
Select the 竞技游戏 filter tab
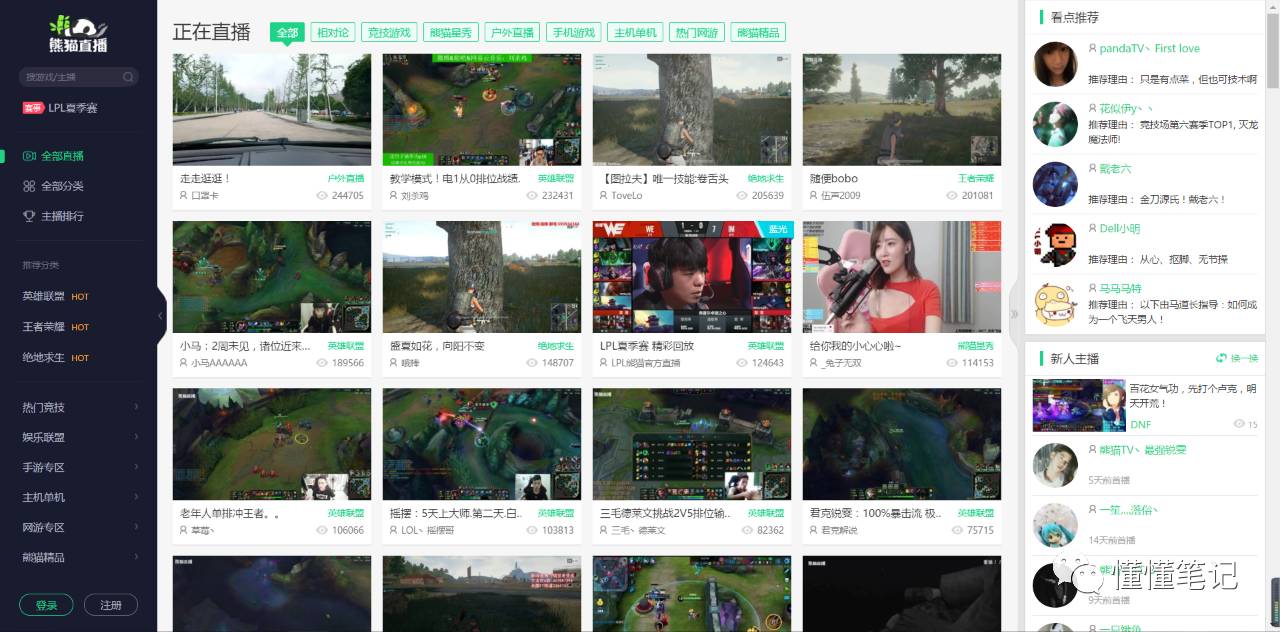tap(389, 32)
